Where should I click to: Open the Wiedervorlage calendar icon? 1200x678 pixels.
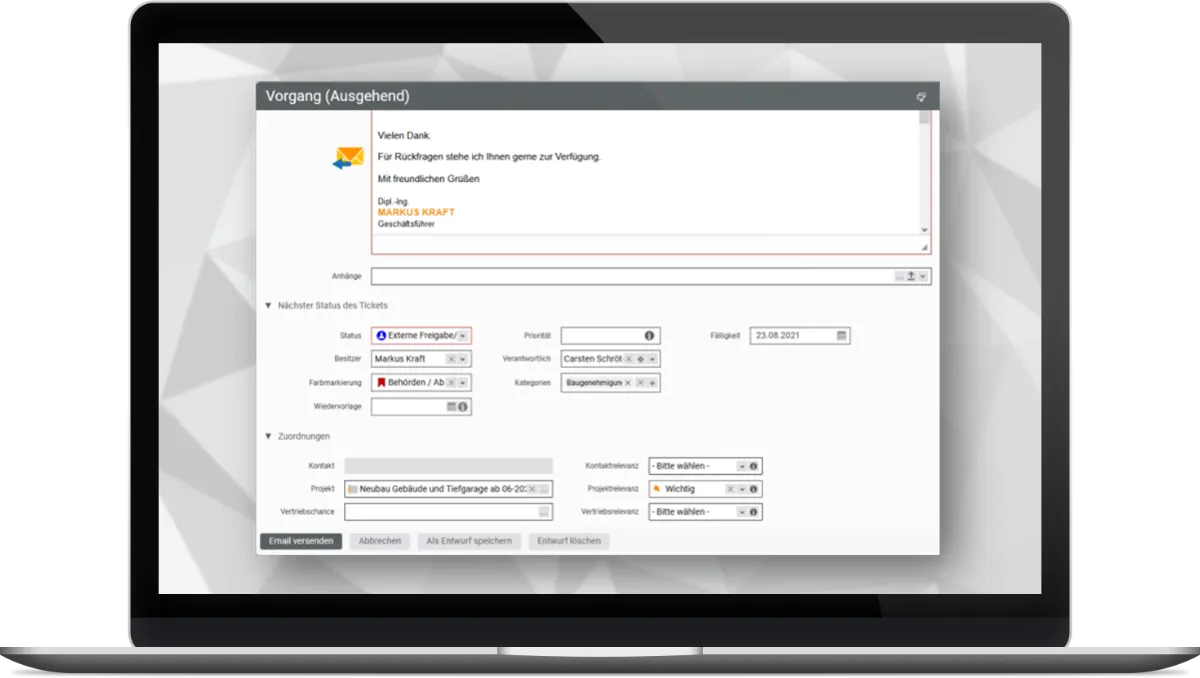pos(452,407)
